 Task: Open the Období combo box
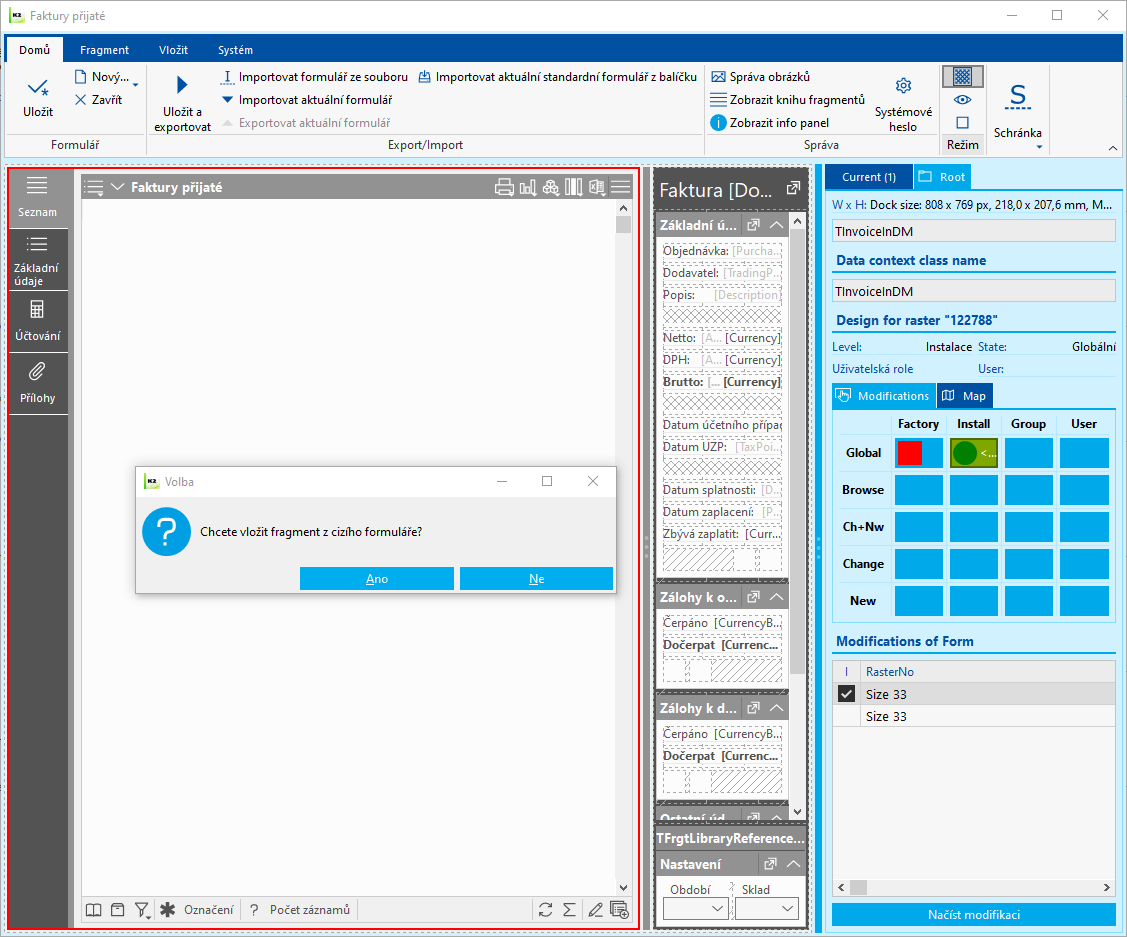pos(695,908)
